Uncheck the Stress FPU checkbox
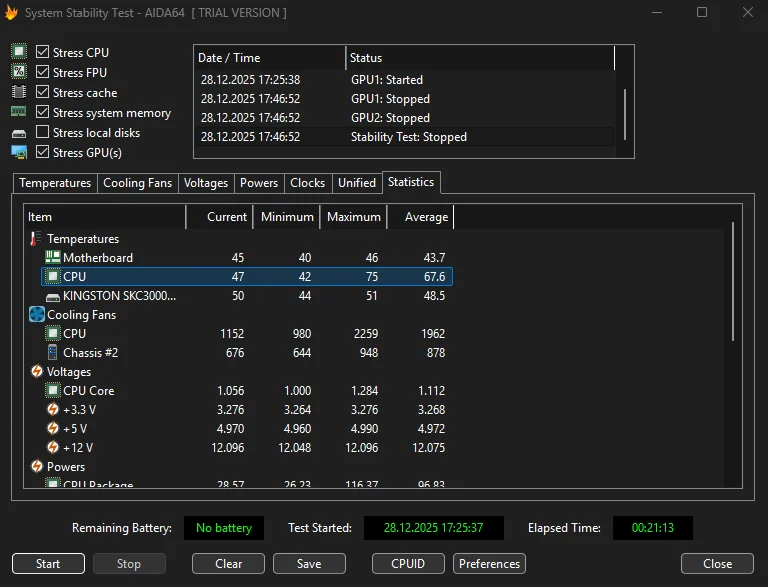 (x=43, y=72)
